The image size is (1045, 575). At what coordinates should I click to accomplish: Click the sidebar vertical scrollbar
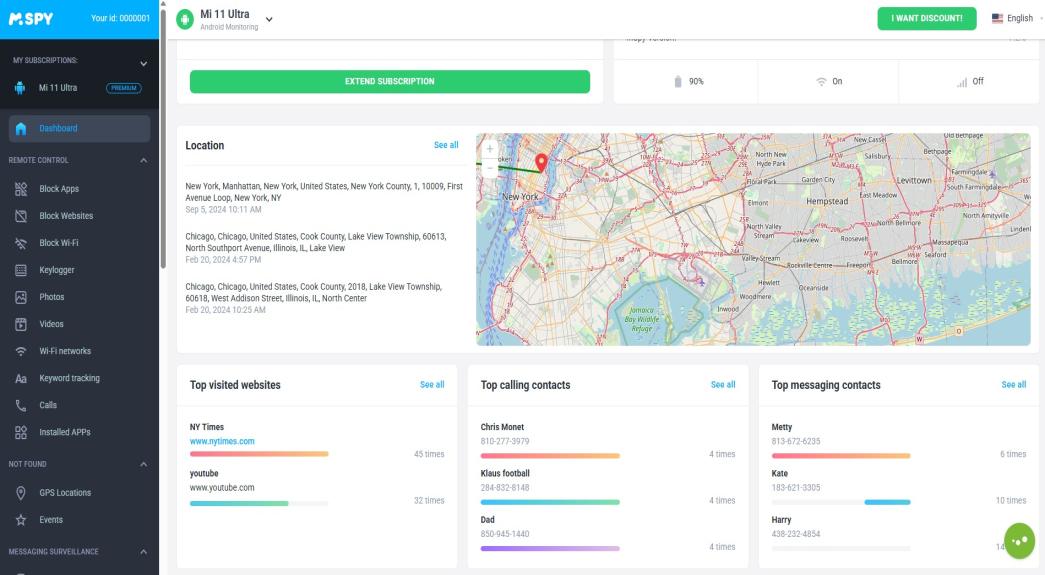pyautogui.click(x=163, y=140)
